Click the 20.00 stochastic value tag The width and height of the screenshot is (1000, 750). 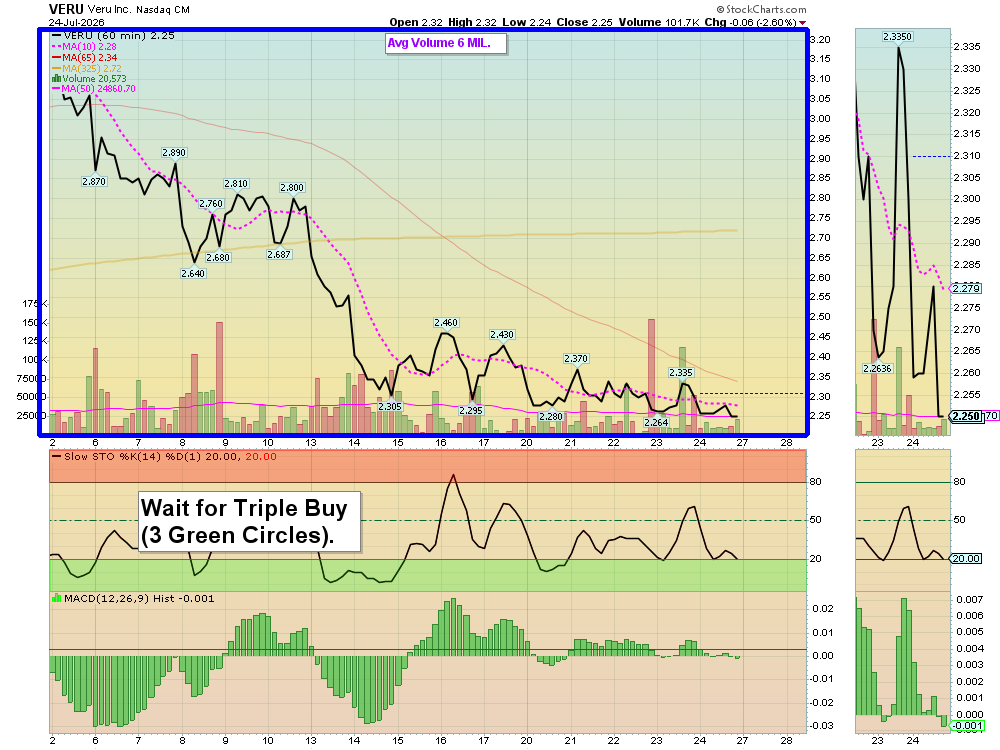coord(966,559)
